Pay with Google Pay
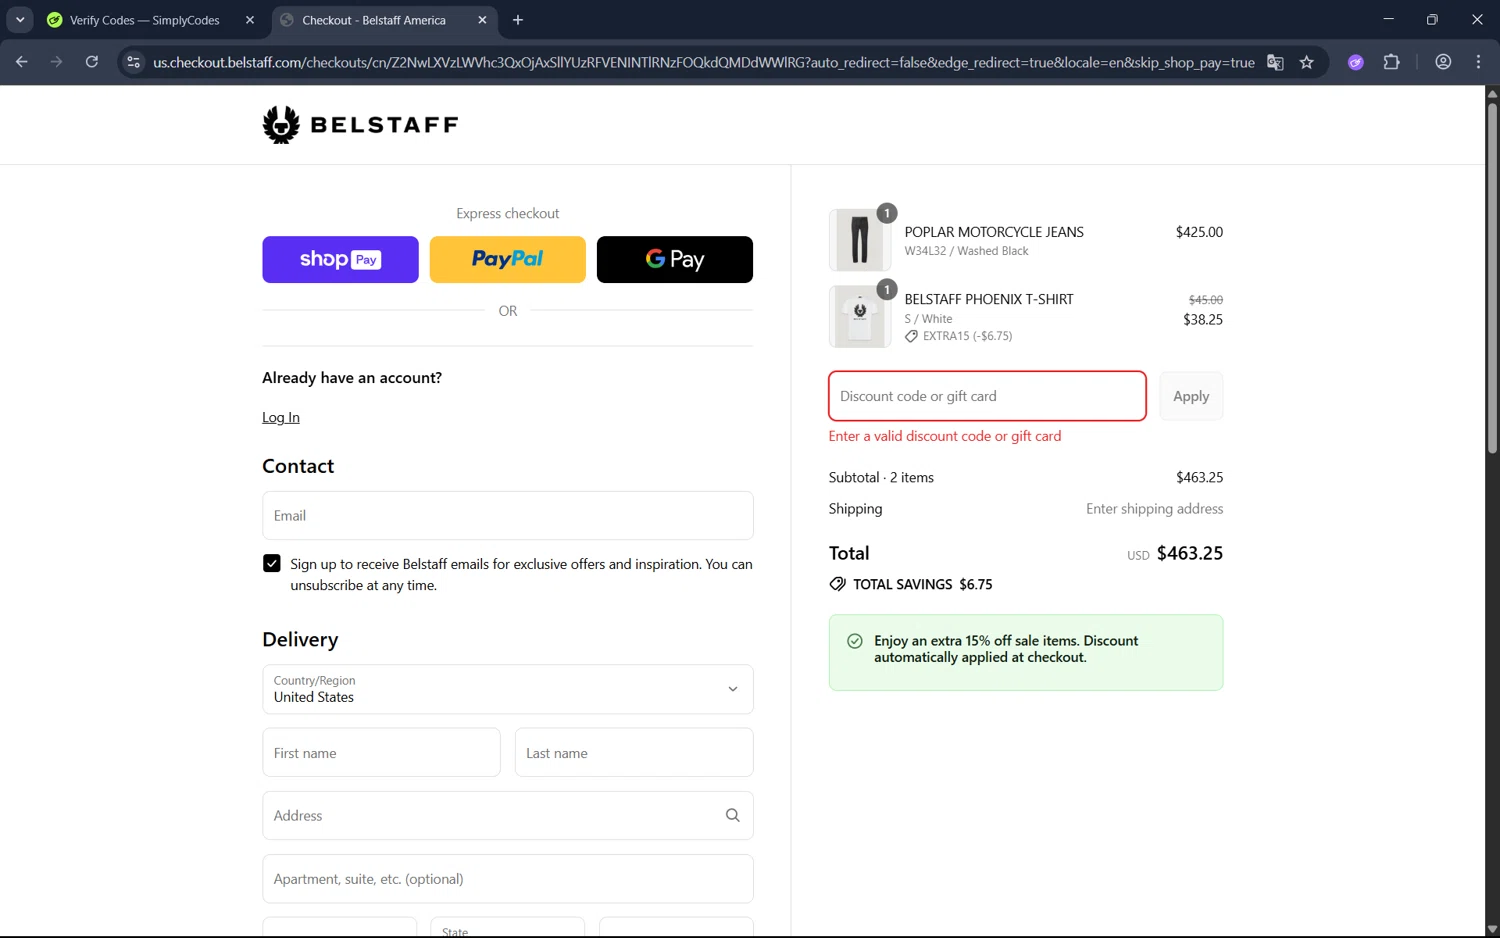 [675, 260]
